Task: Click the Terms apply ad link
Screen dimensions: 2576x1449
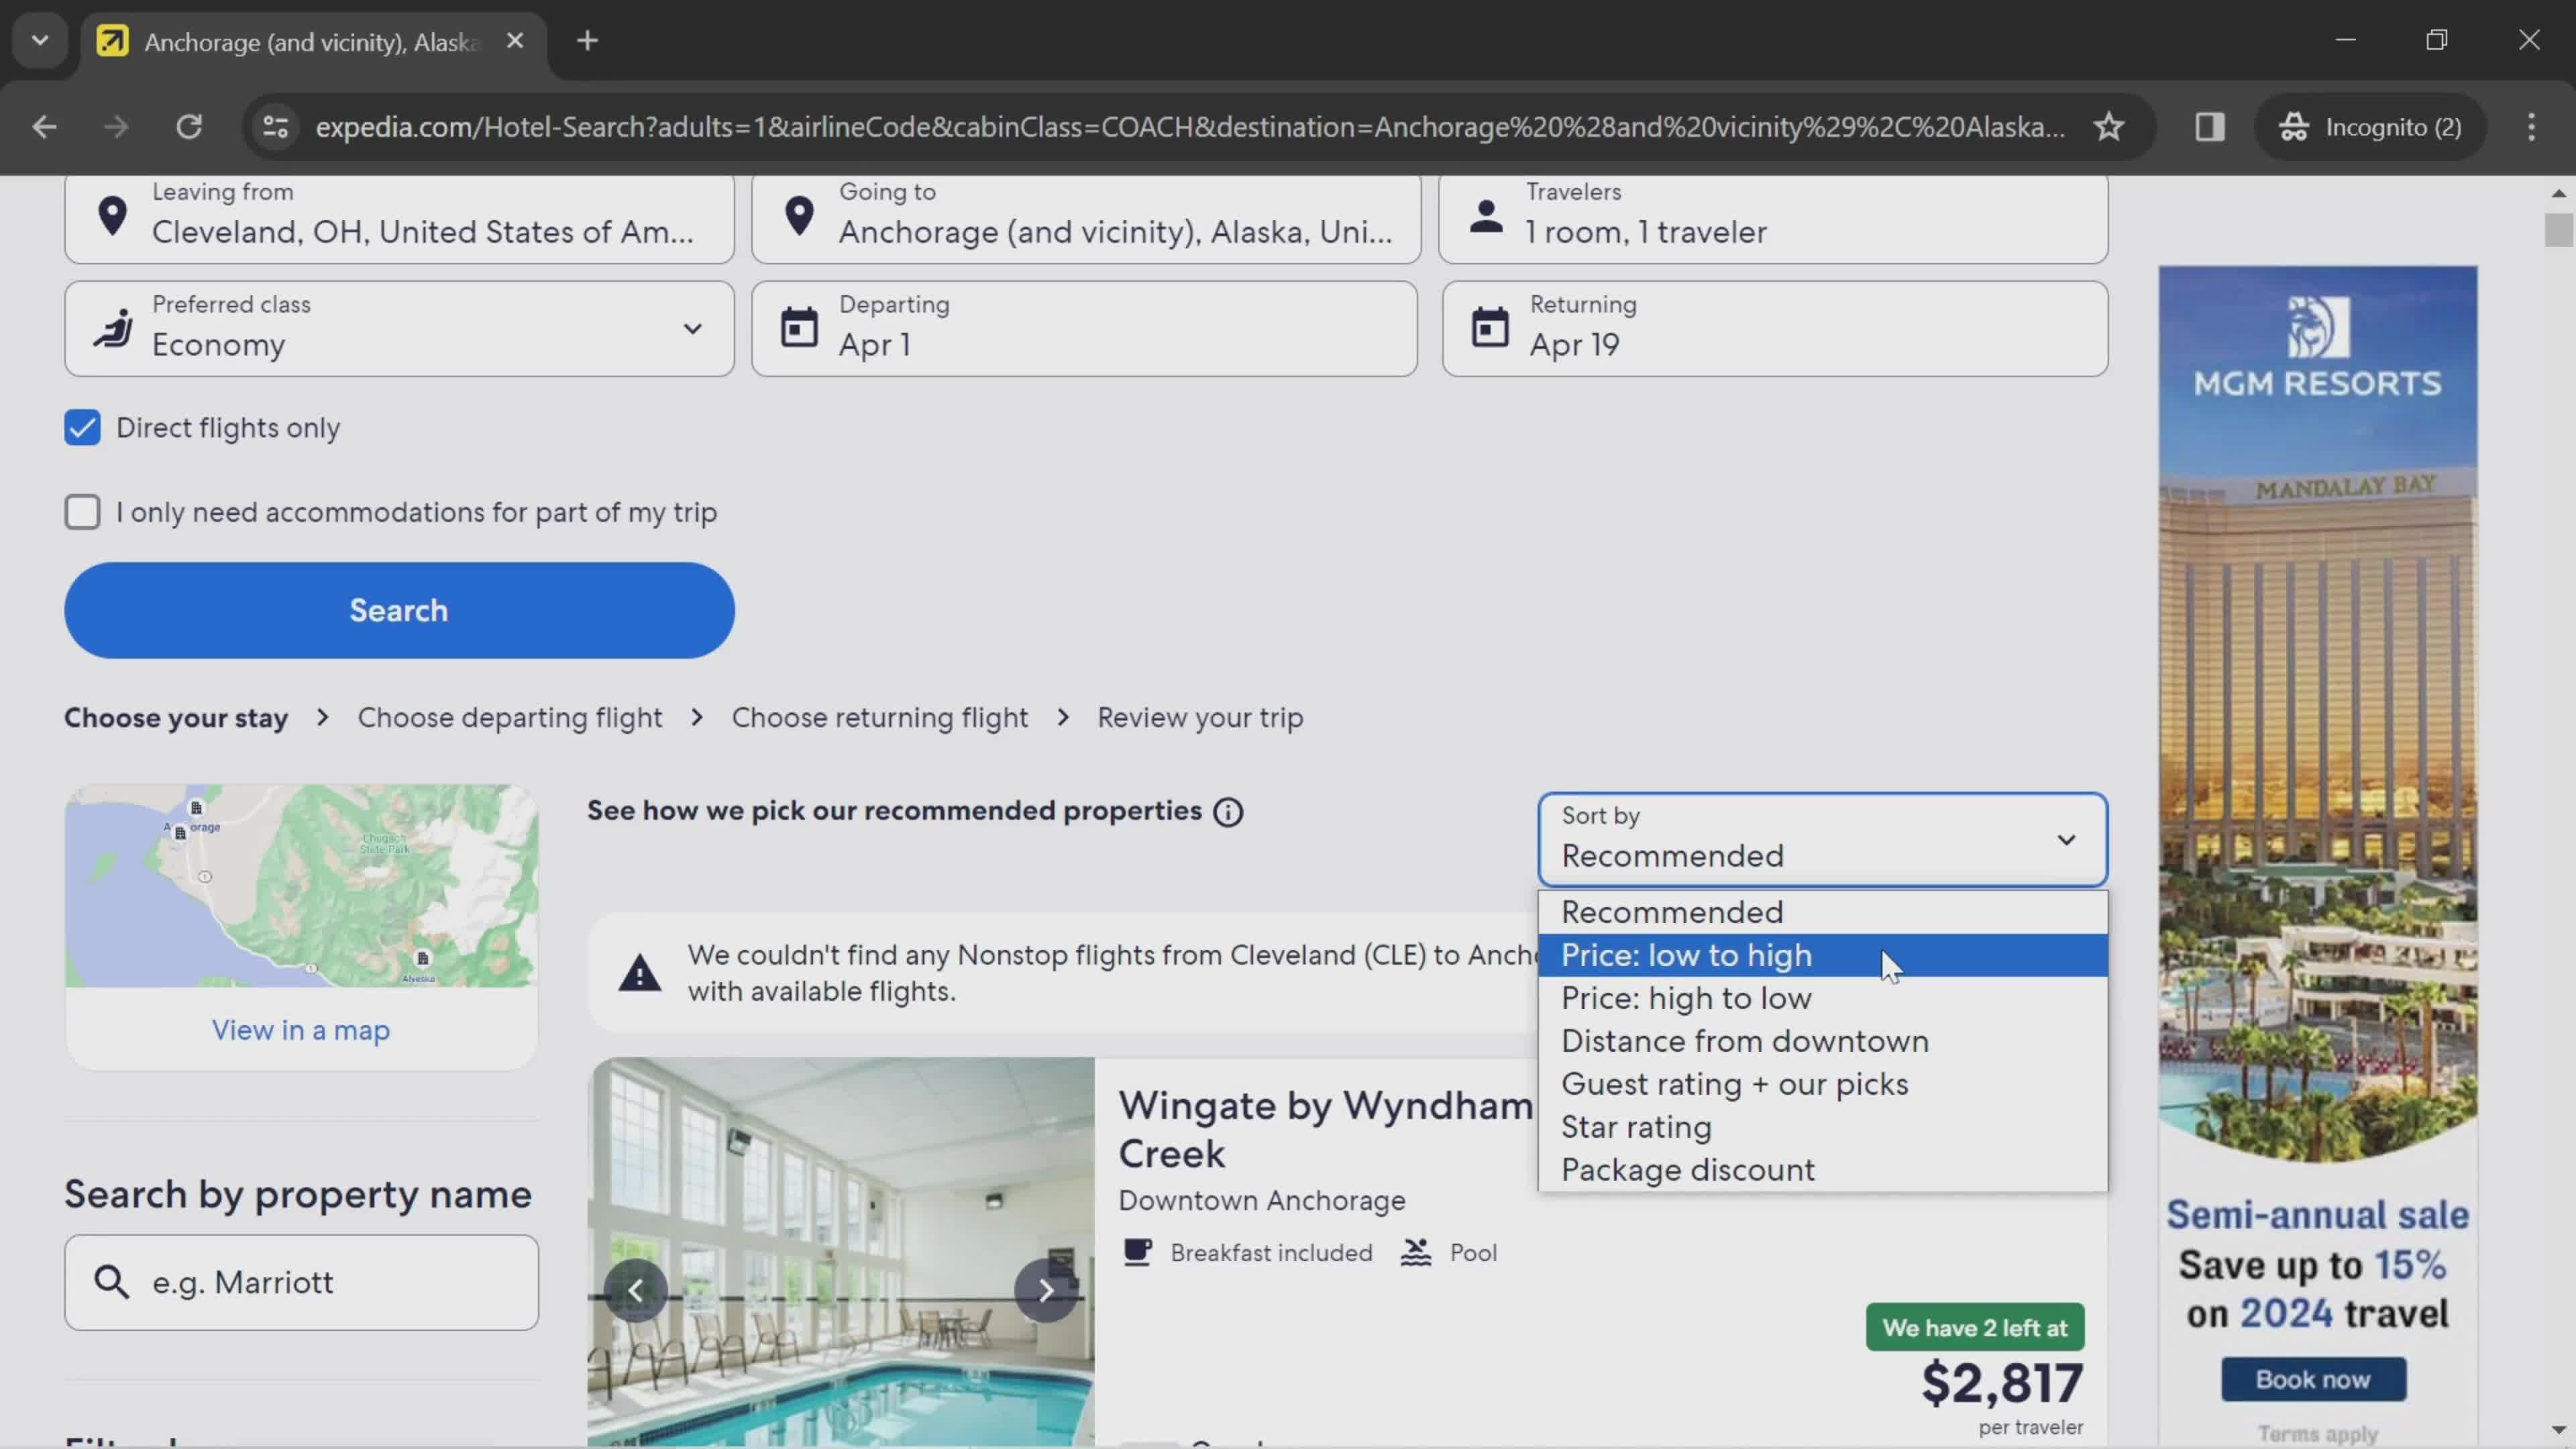Action: pos(2317,1434)
